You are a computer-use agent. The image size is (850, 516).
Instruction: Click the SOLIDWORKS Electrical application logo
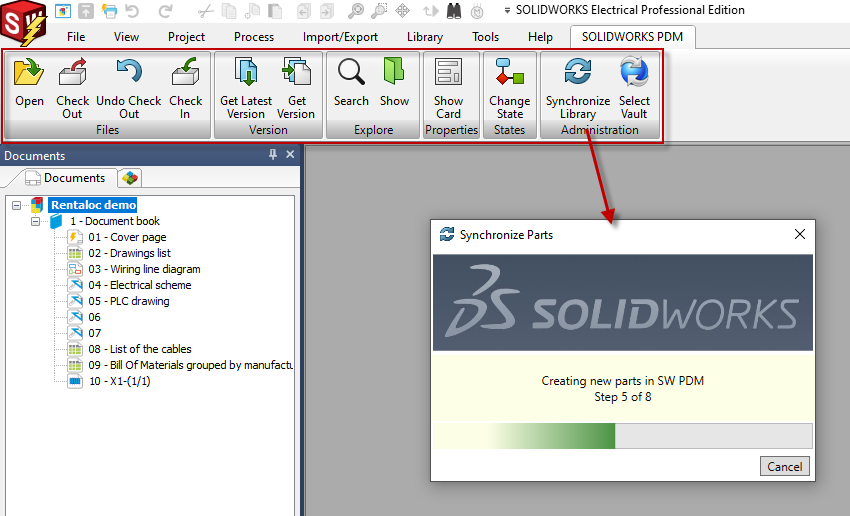click(24, 23)
